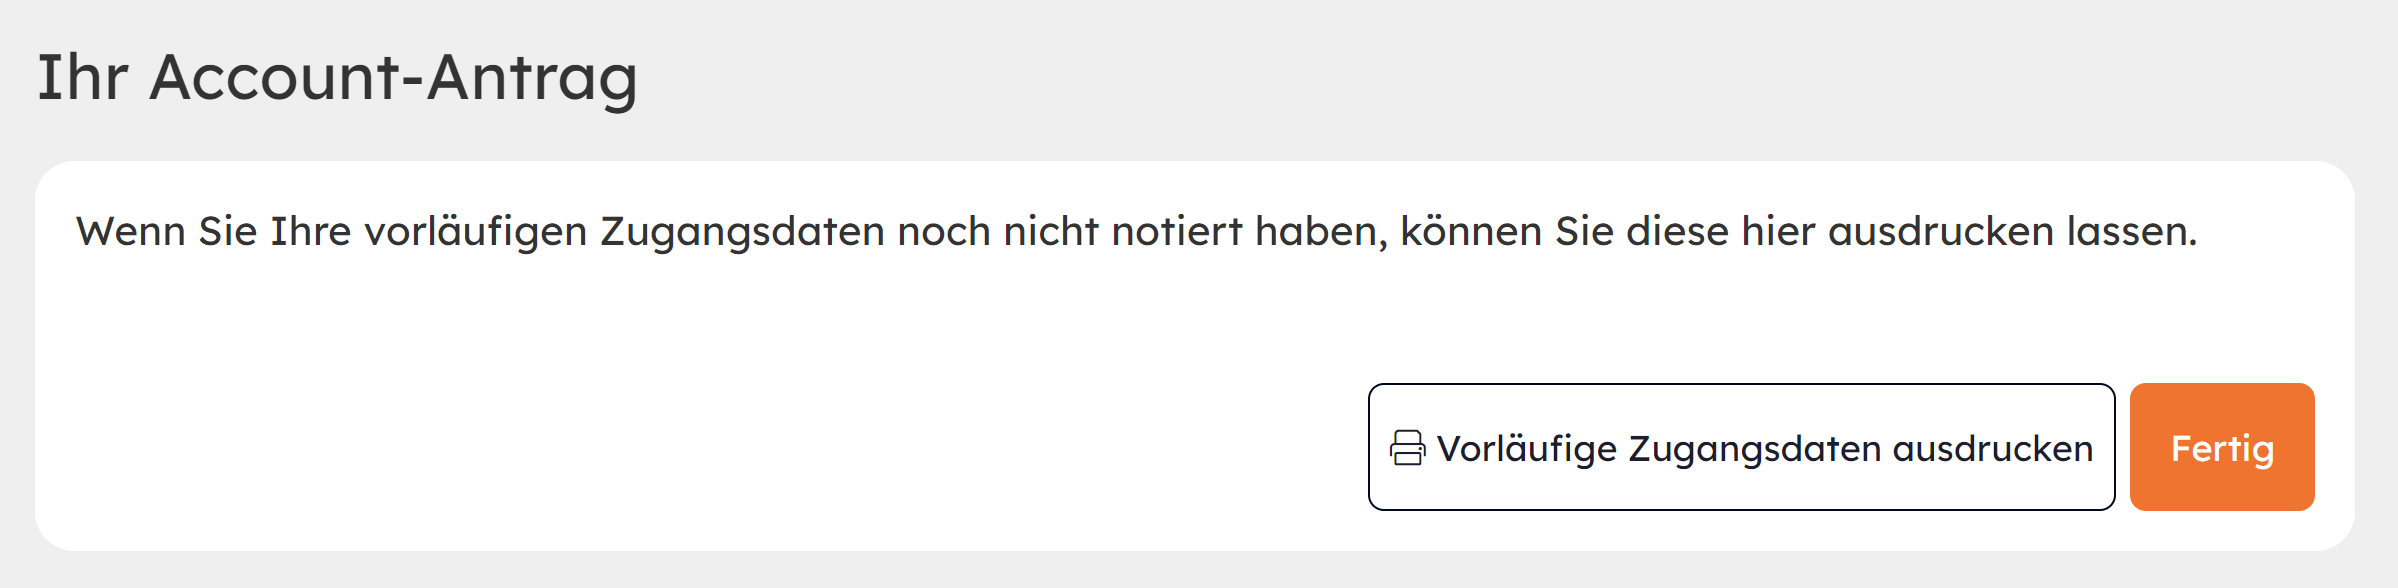Print the temporary access credentials

[x=1741, y=447]
